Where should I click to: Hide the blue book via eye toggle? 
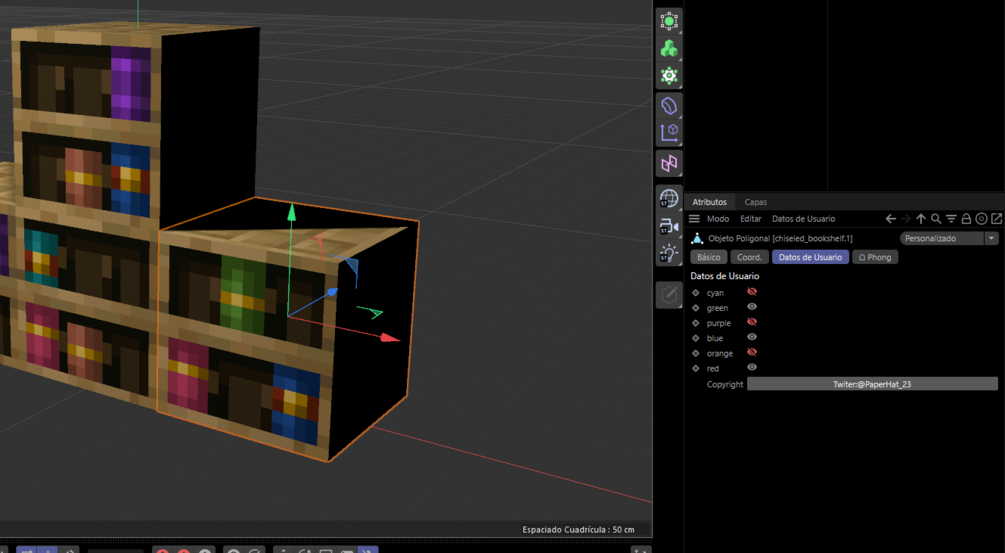pos(752,337)
